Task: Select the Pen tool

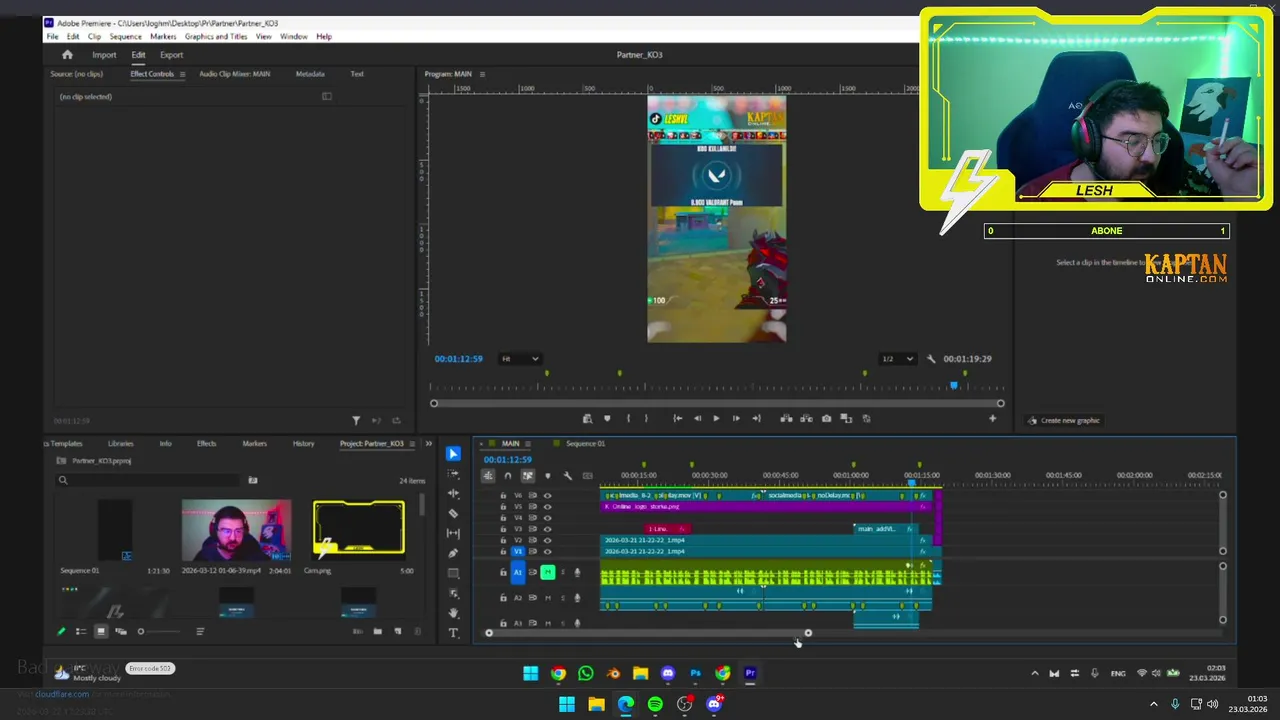Action: (x=453, y=553)
